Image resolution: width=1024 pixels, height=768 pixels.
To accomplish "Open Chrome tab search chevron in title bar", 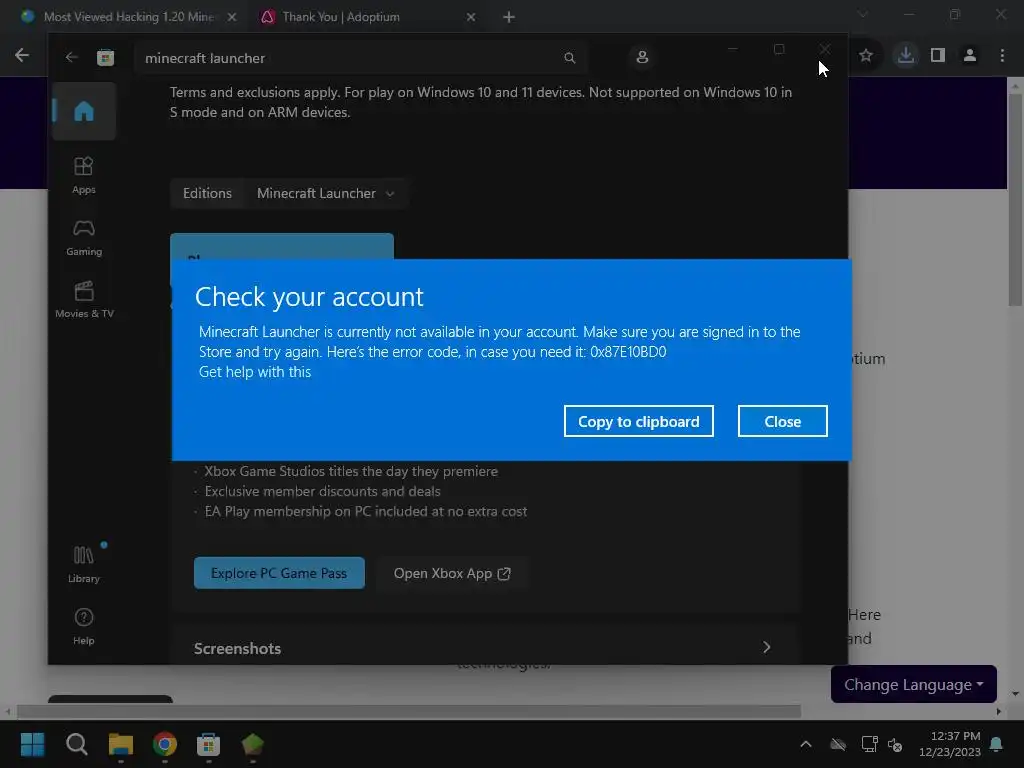I will pyautogui.click(x=863, y=14).
